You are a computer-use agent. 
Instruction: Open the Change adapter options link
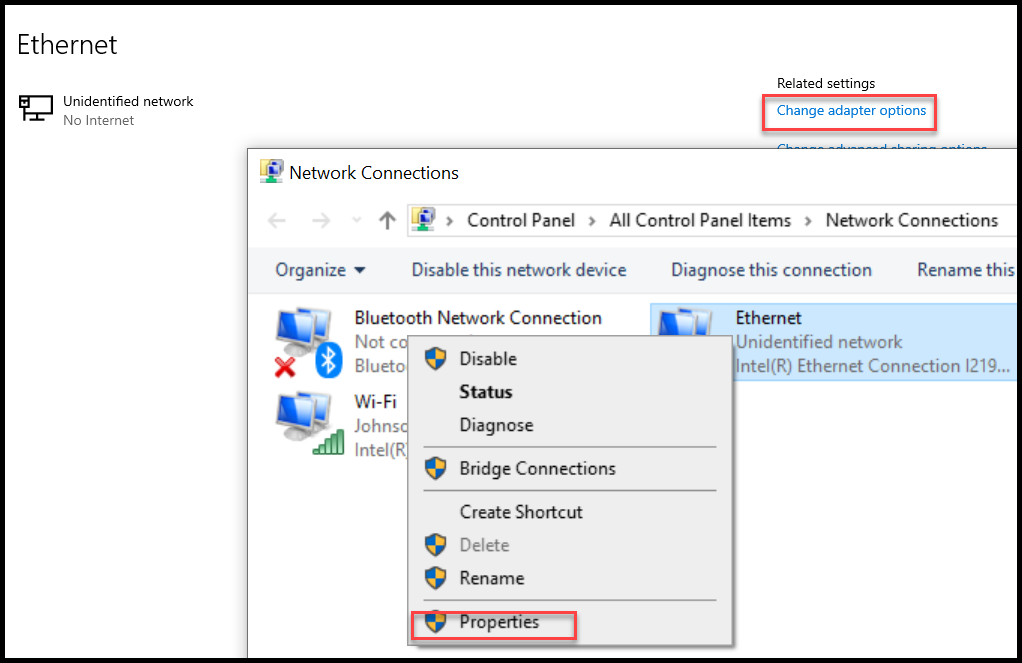(849, 111)
